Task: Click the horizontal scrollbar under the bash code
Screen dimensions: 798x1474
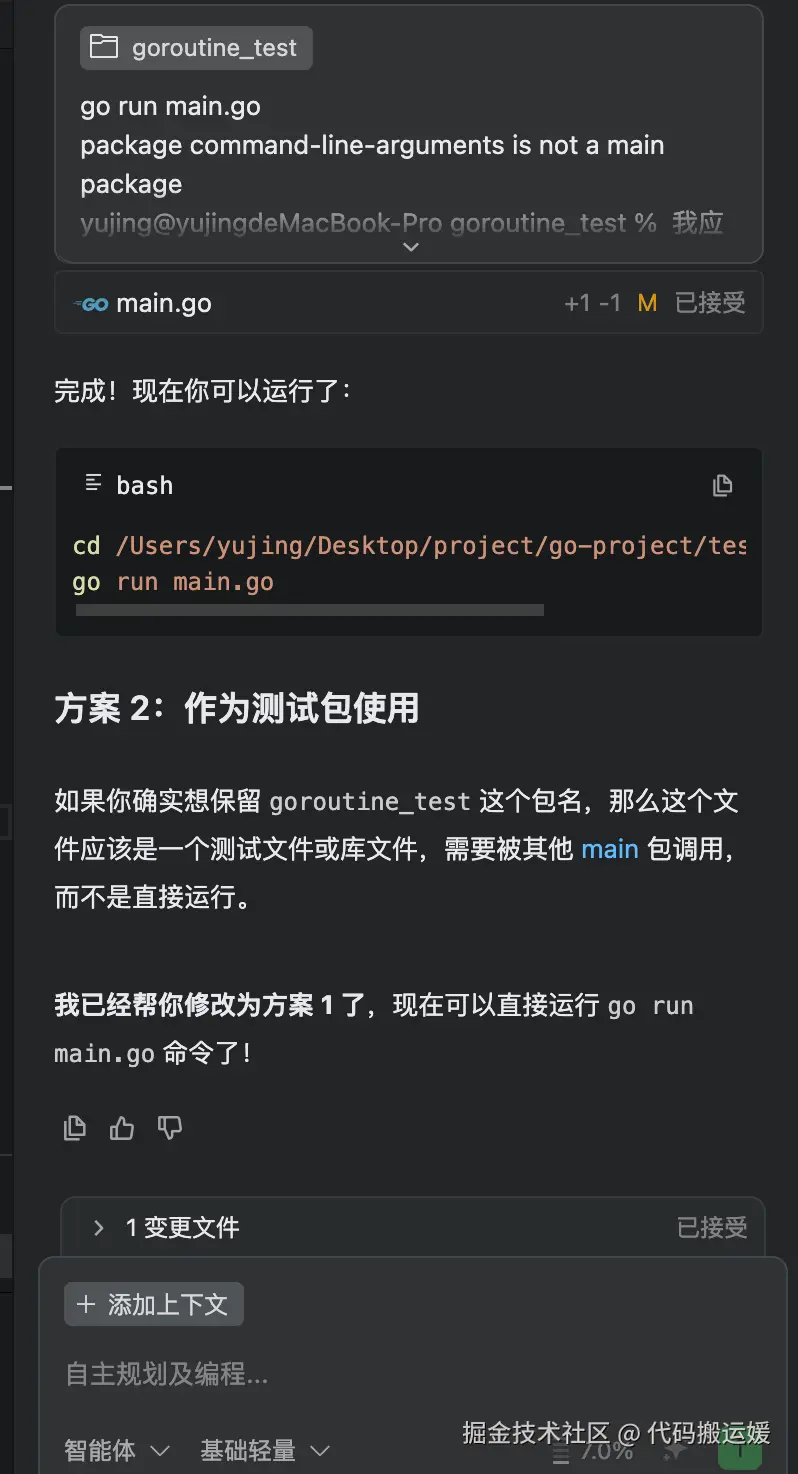Action: coord(308,609)
